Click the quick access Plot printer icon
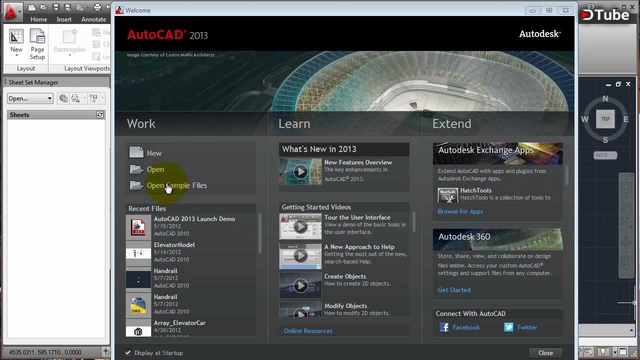 tap(97, 7)
